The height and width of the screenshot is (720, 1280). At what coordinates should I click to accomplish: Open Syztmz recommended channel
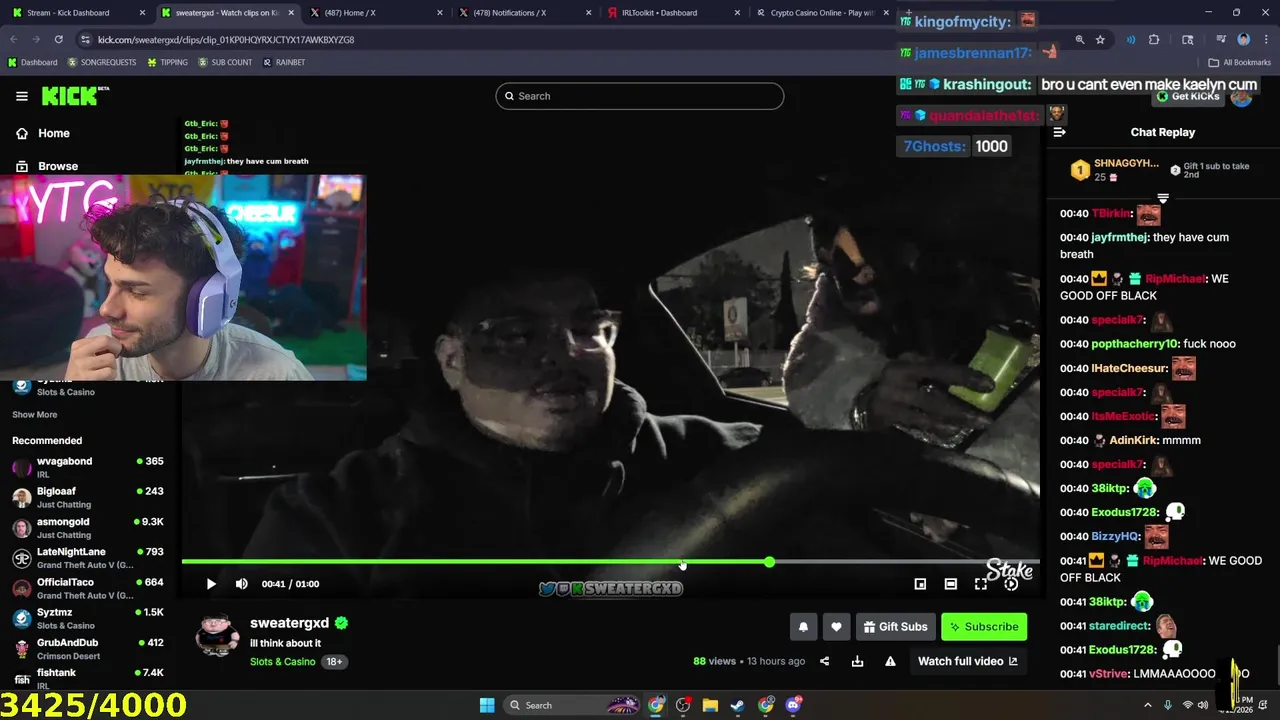[88, 618]
